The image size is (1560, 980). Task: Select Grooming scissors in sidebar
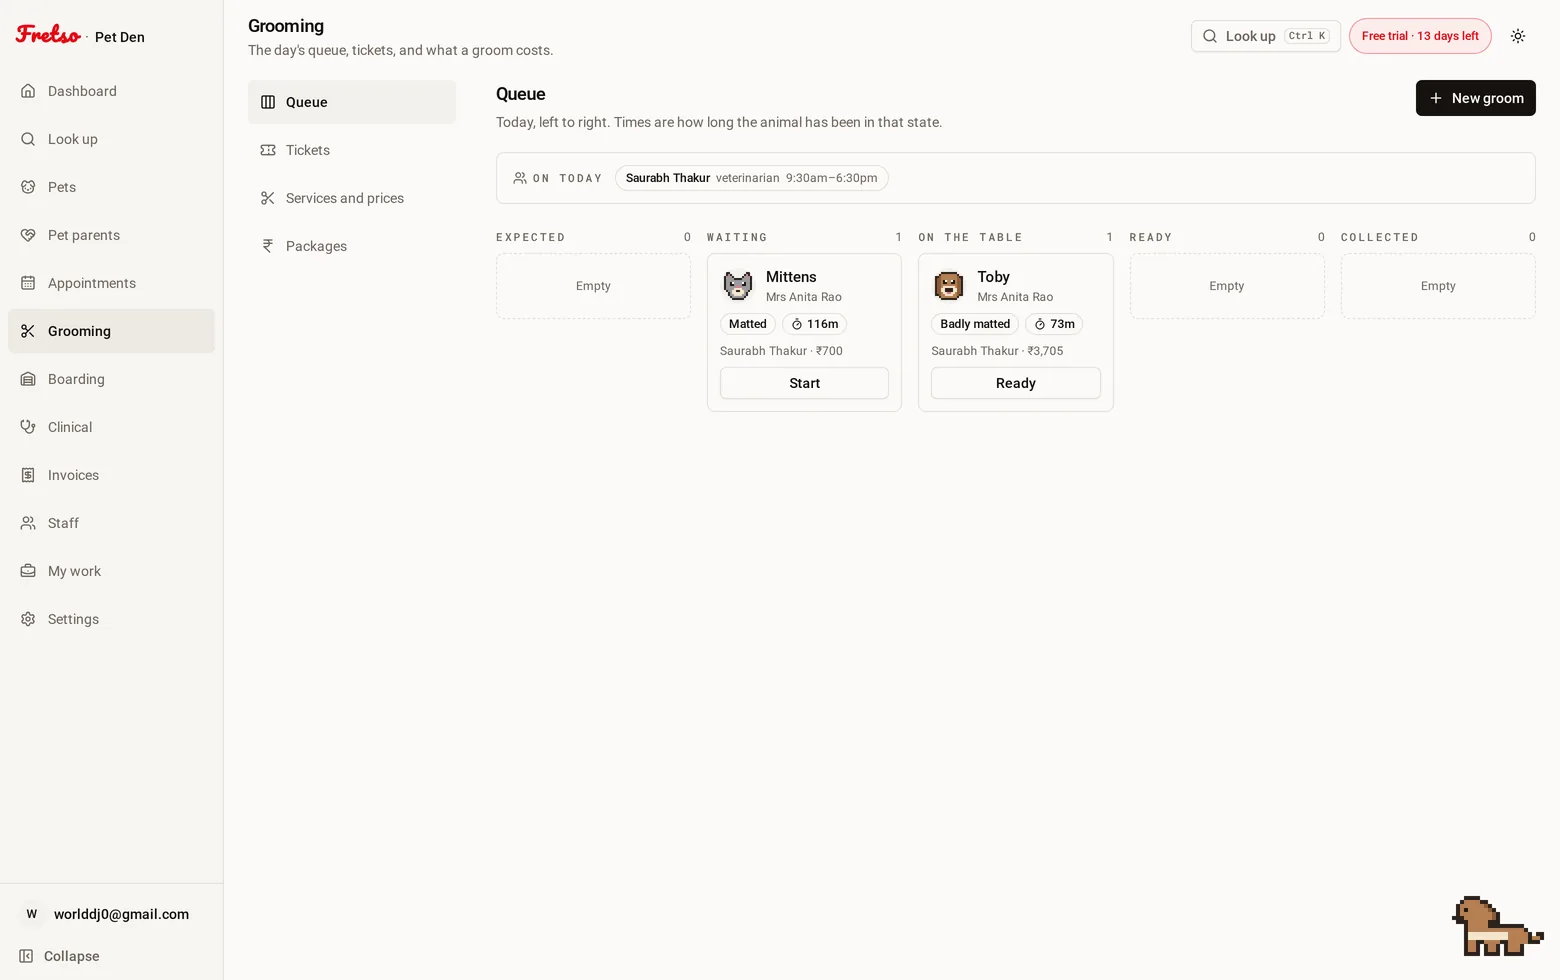click(28, 331)
